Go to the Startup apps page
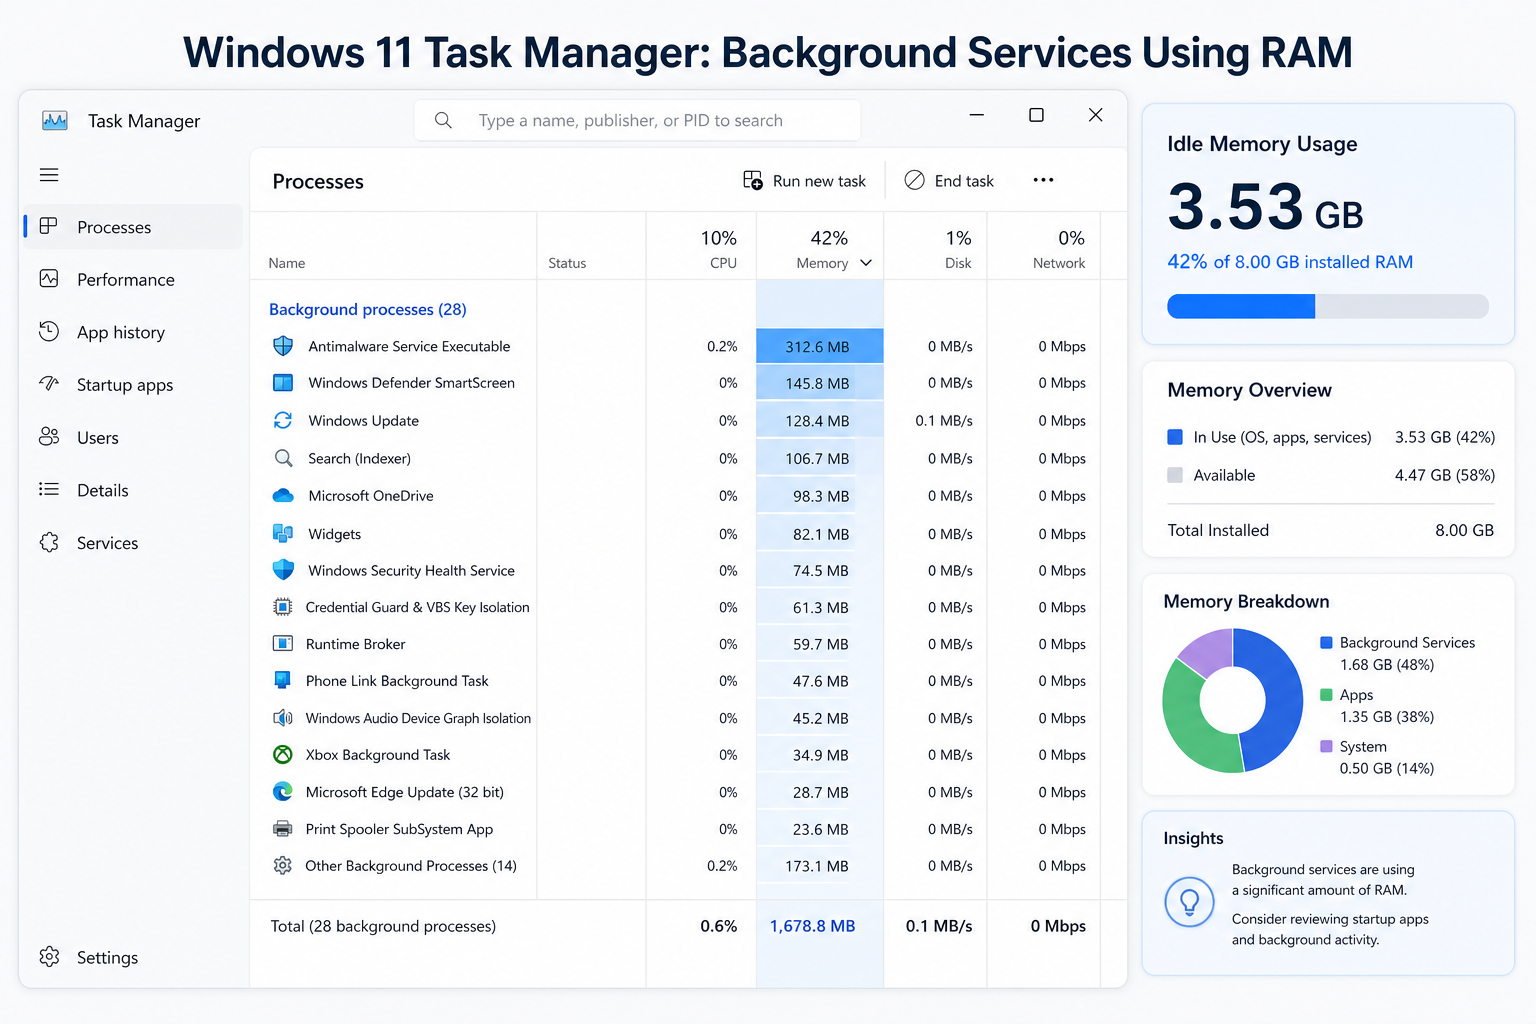The height and width of the screenshot is (1024, 1536). (x=133, y=385)
